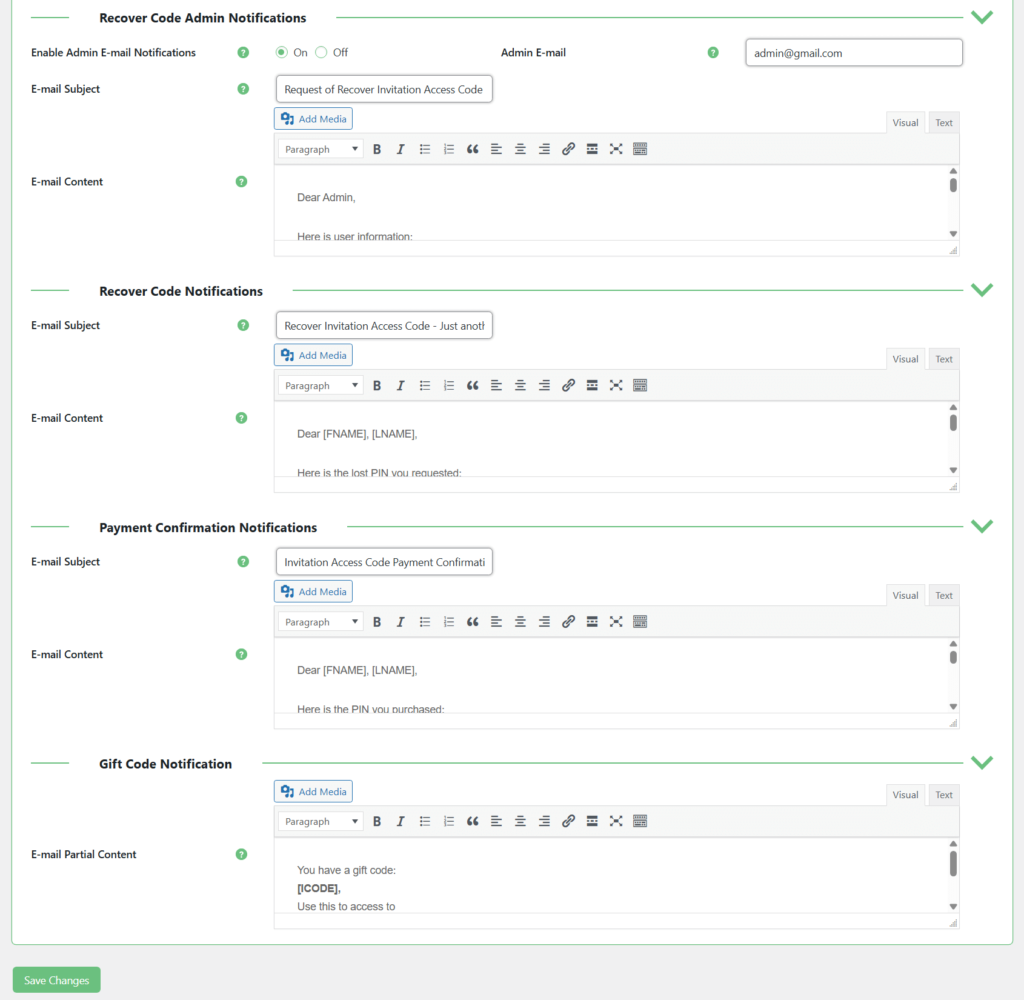Insert a link in the Payment Confirmation content
The width and height of the screenshot is (1024, 1000).
tap(568, 621)
